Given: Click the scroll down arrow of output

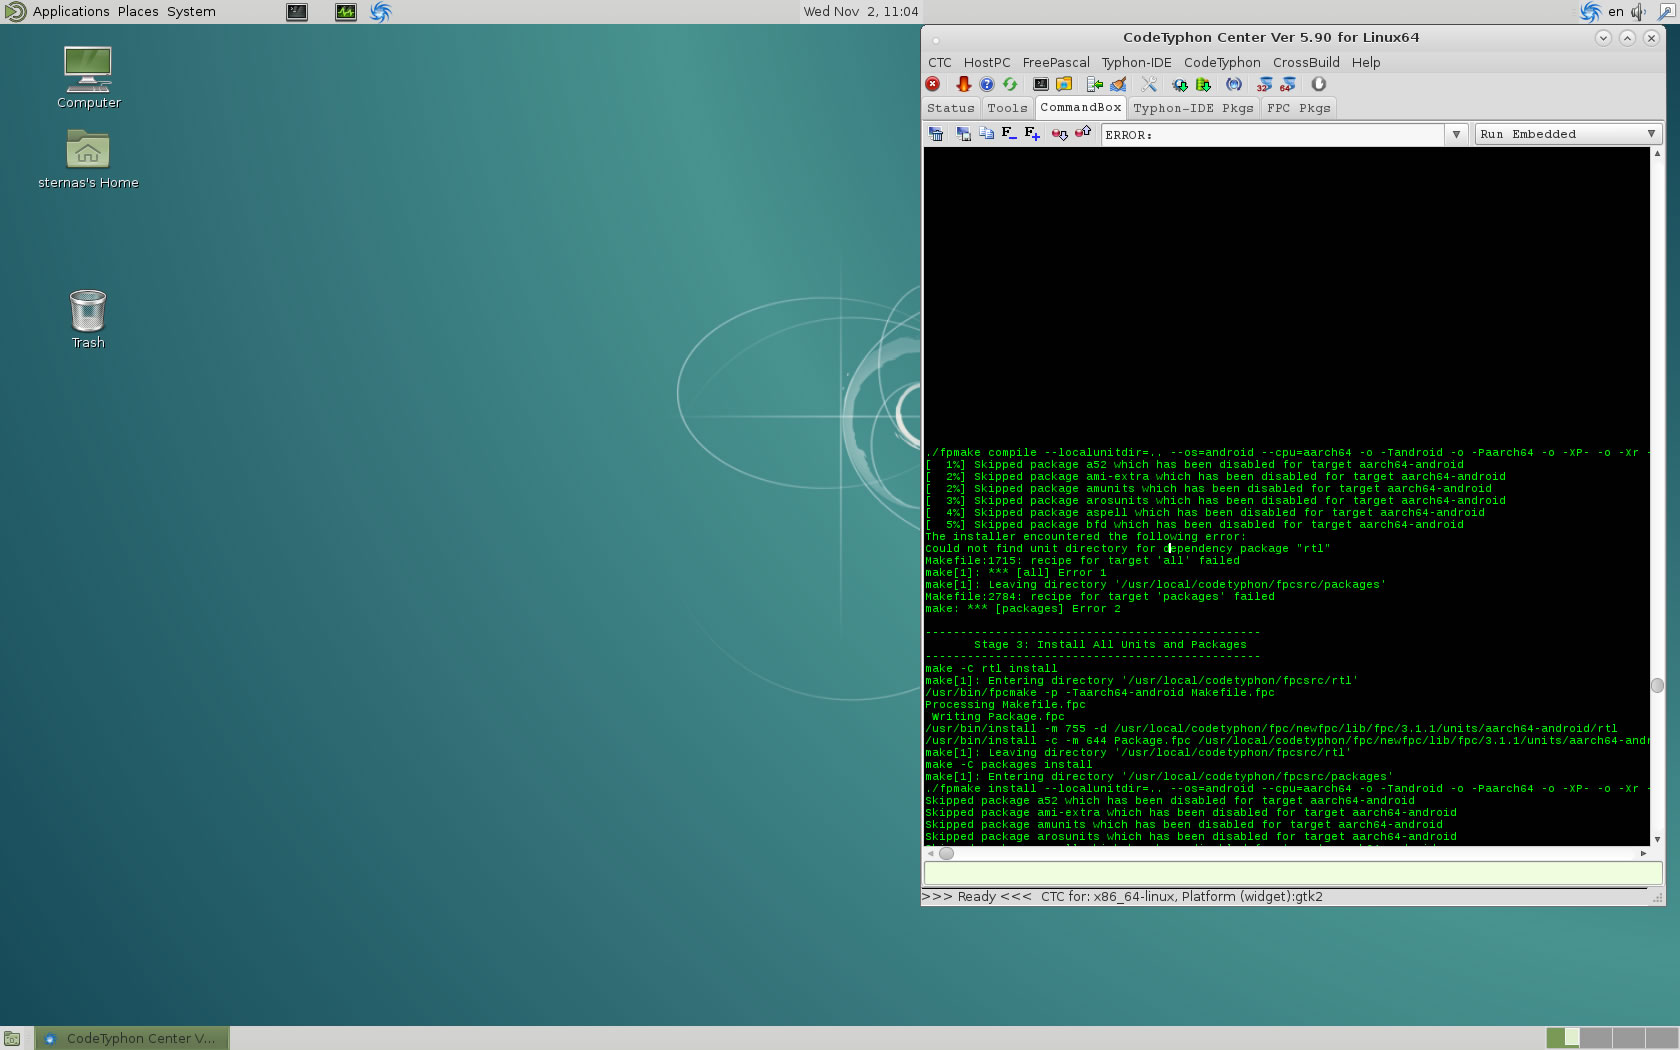Looking at the screenshot, I should coord(1657,839).
